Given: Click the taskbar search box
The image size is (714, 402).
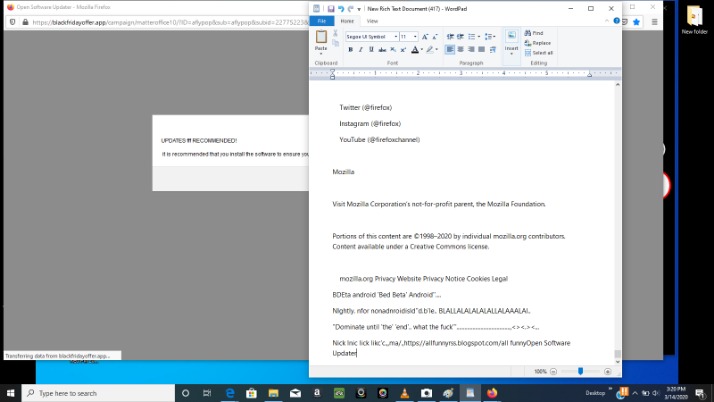Looking at the screenshot, I should point(98,393).
